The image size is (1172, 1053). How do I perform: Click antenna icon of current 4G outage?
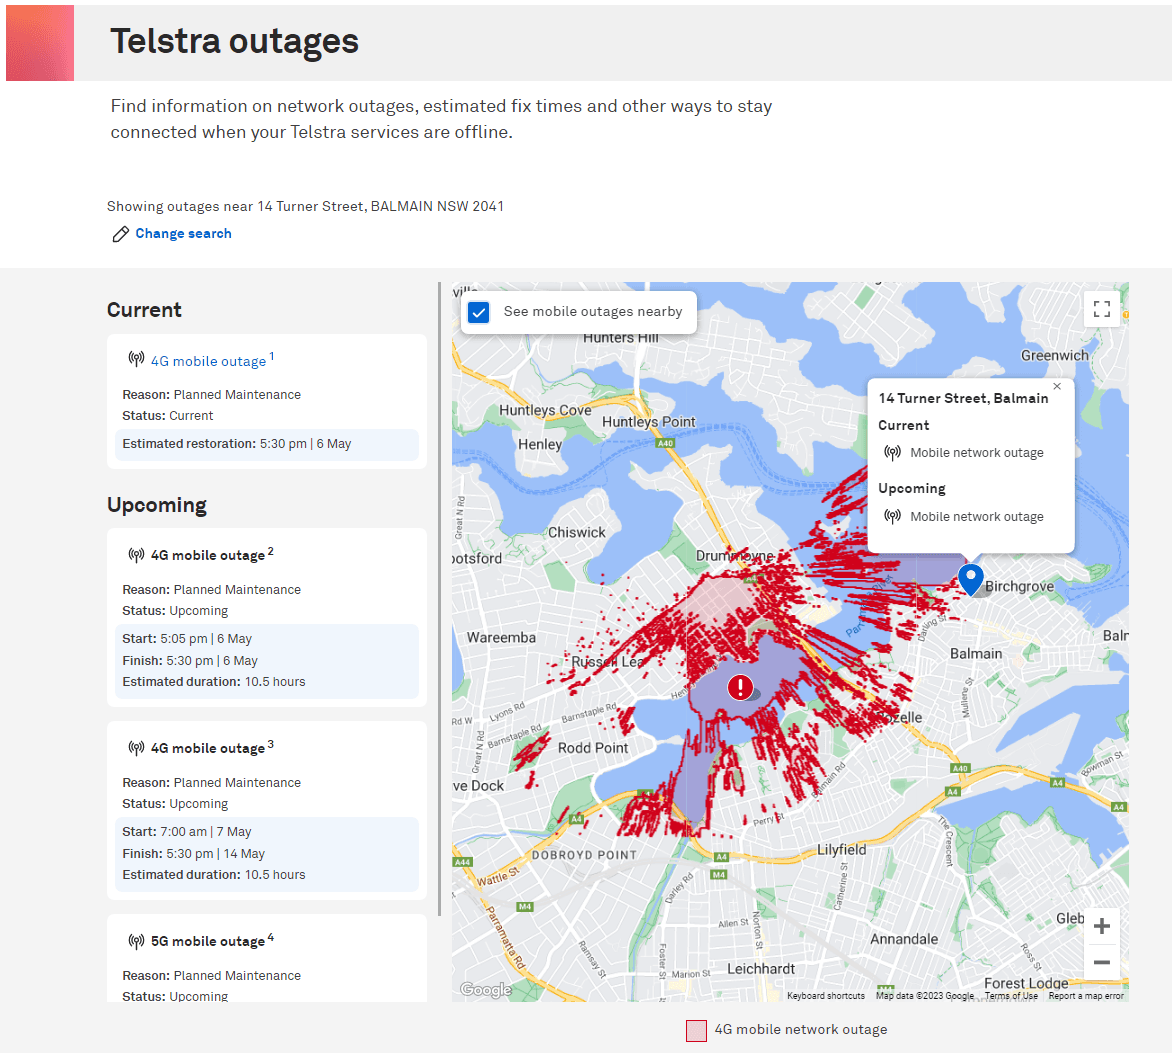click(136, 359)
